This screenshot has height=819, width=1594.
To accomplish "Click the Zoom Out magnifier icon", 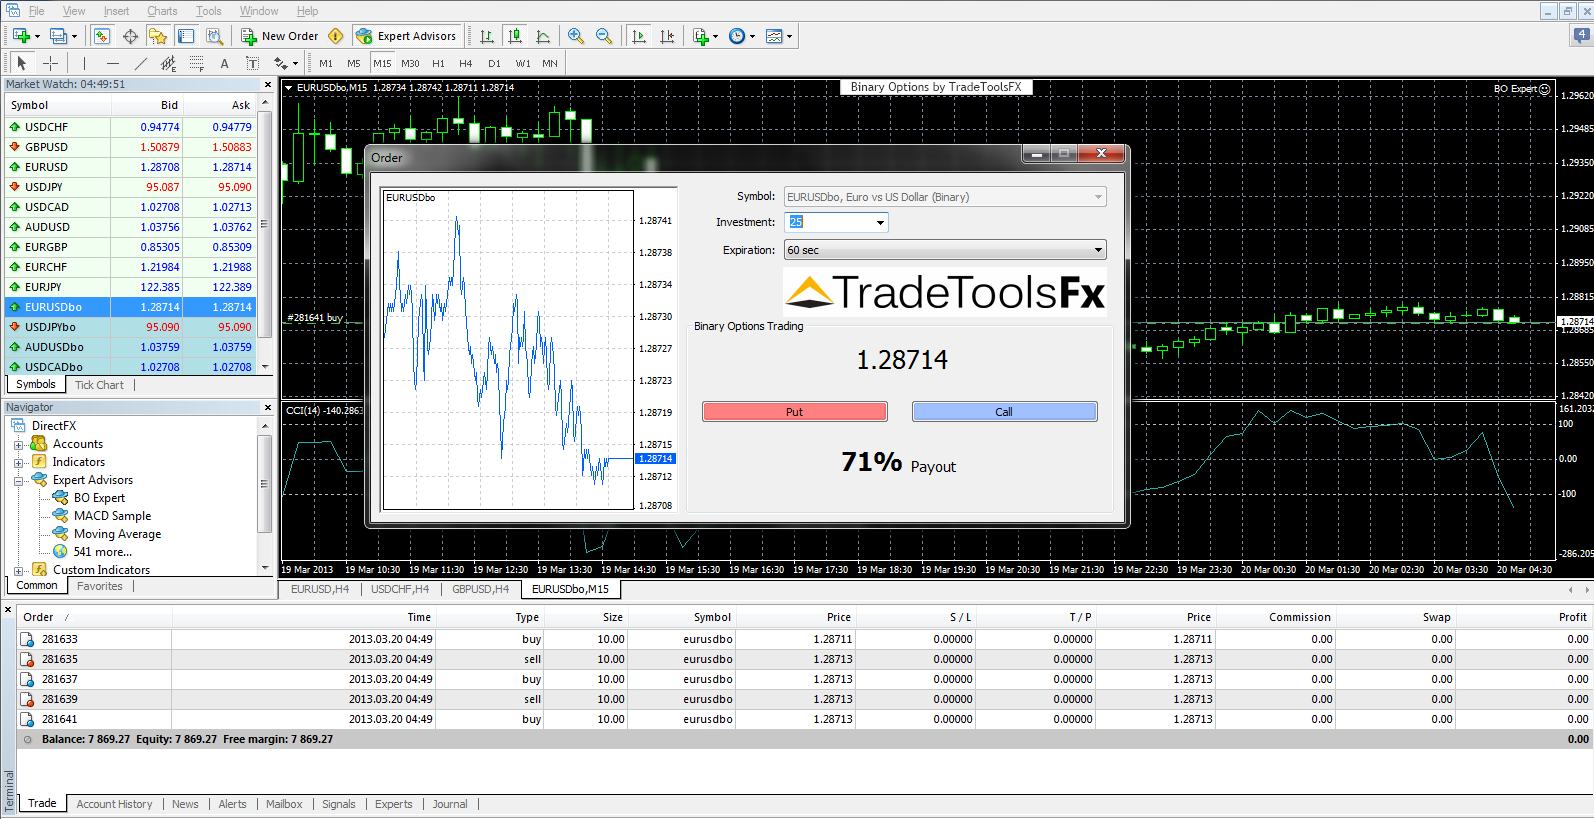I will (x=604, y=36).
